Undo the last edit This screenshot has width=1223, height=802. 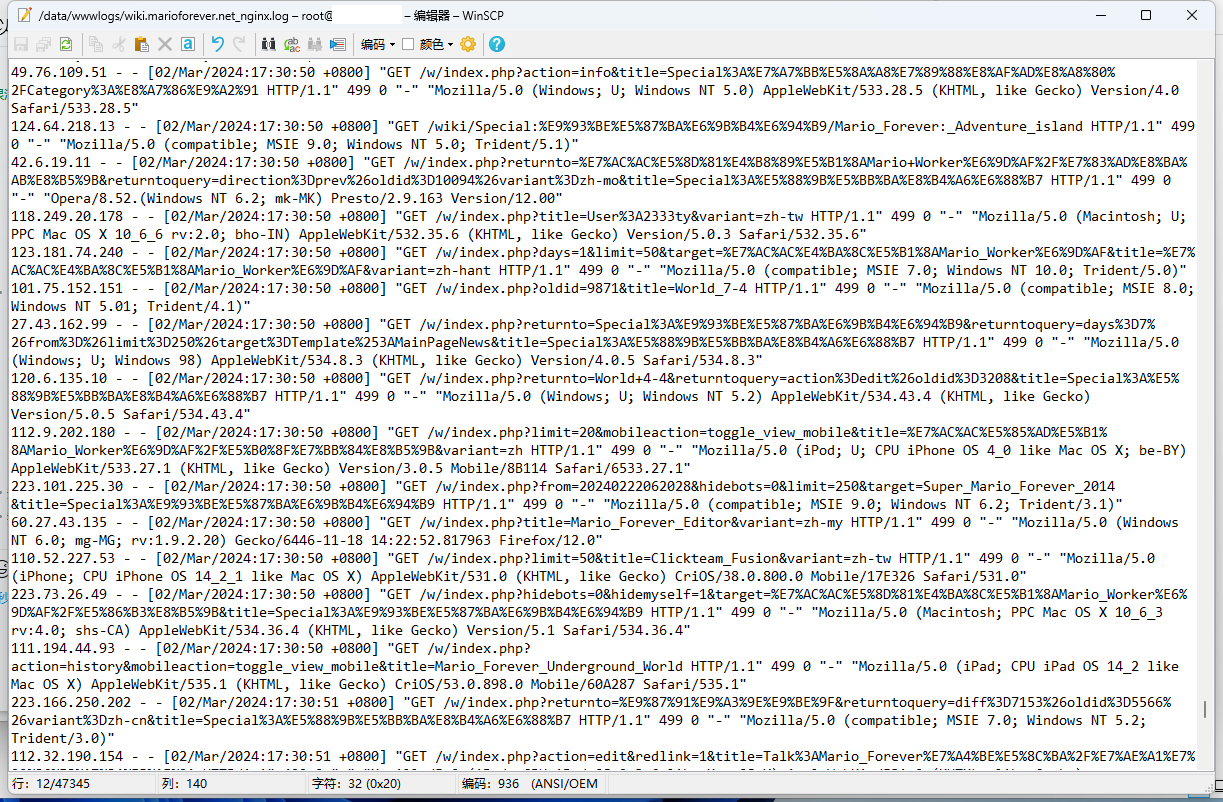coord(217,44)
